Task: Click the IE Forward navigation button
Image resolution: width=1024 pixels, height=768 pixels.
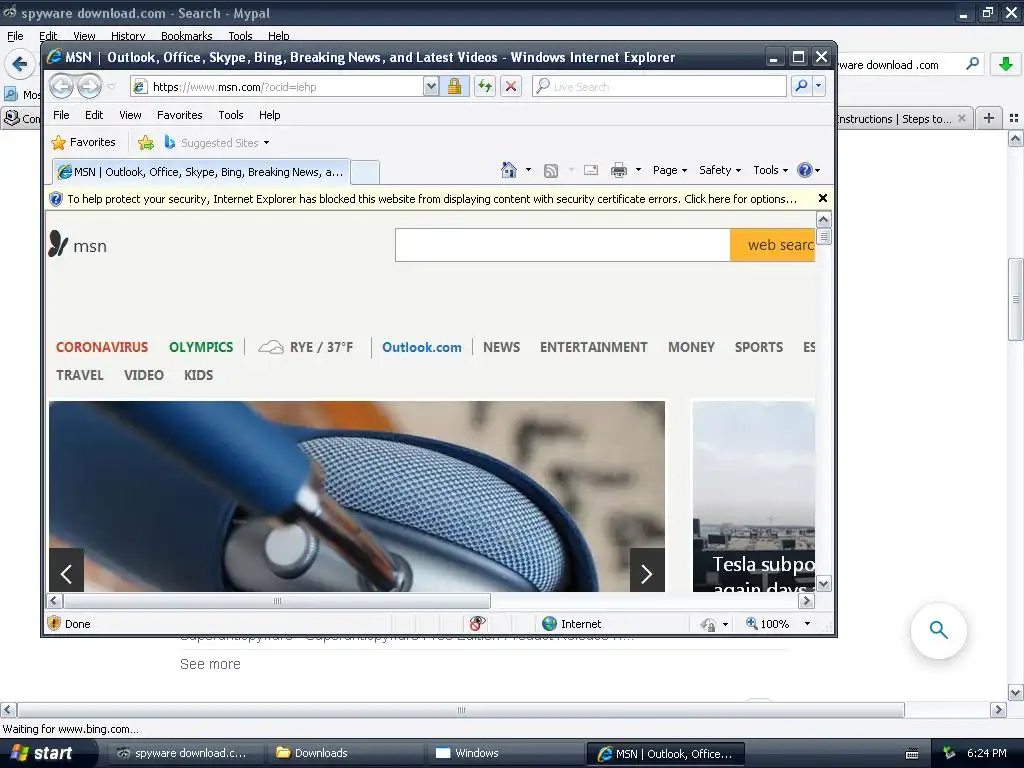Action: [89, 86]
